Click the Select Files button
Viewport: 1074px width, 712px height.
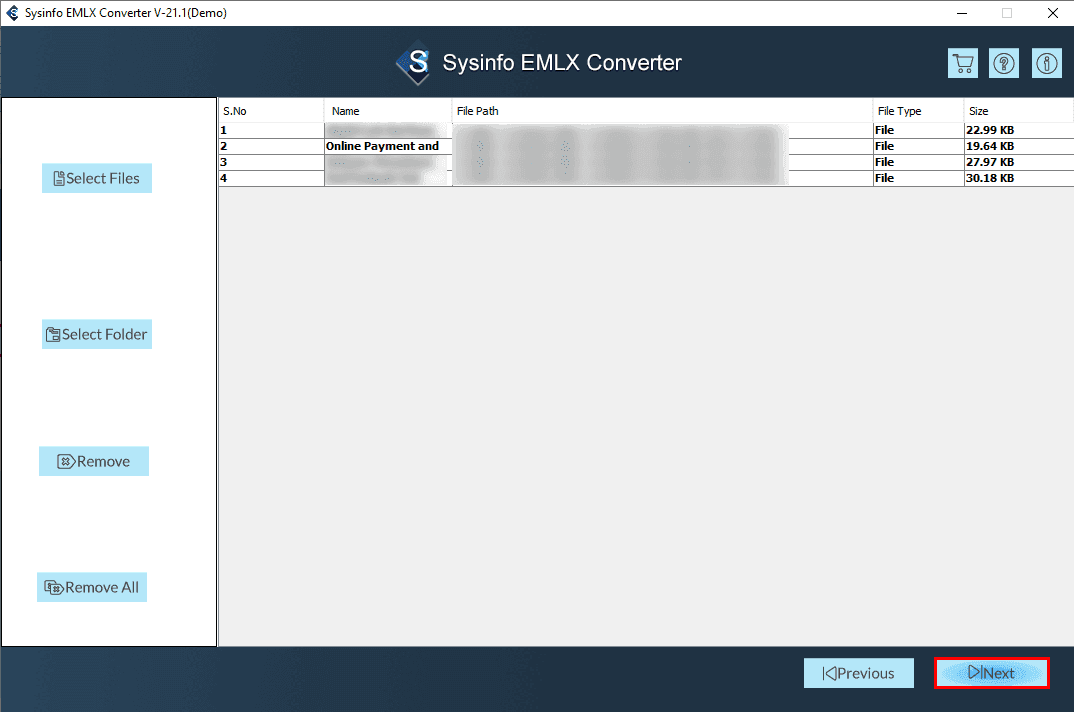(x=97, y=178)
